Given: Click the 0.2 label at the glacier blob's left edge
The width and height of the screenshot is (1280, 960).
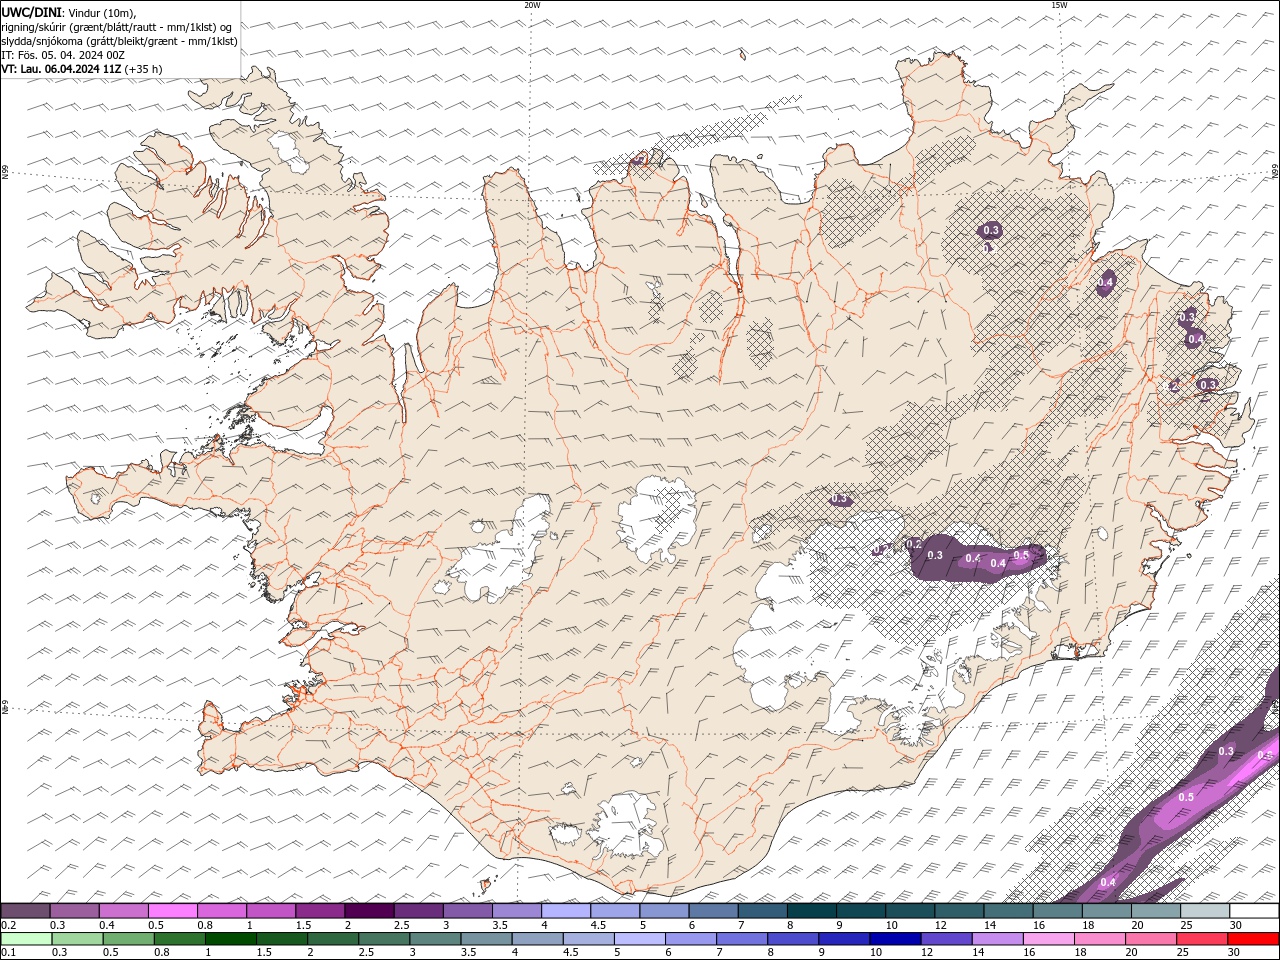Looking at the screenshot, I should click(913, 544).
